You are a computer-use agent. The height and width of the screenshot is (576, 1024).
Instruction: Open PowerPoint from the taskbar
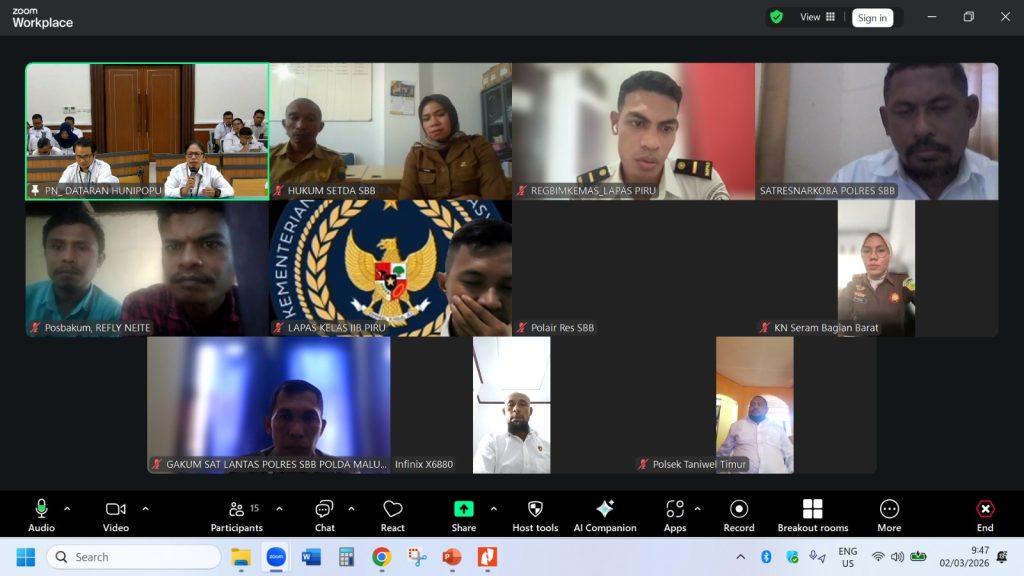pos(451,557)
